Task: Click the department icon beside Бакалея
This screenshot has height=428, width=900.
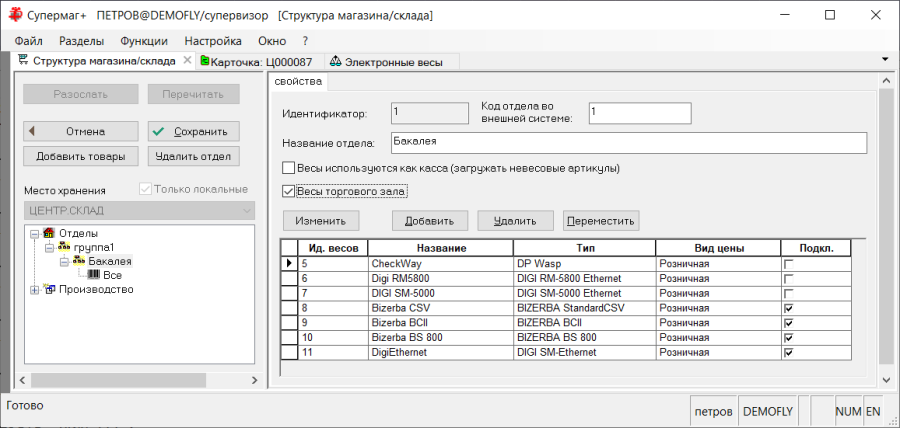Action: (79, 261)
